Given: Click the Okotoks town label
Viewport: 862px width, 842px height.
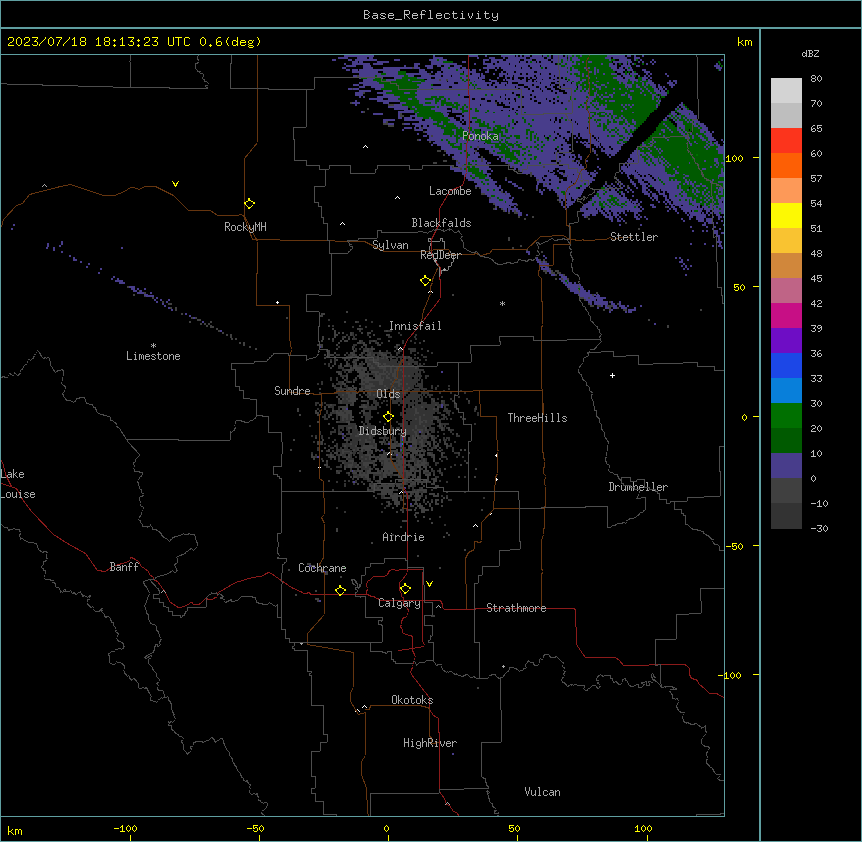Looking at the screenshot, I should pyautogui.click(x=412, y=700).
